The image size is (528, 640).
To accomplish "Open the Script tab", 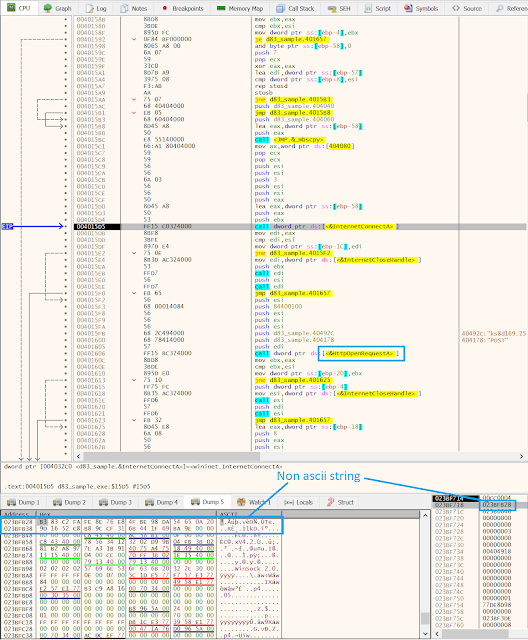I will tap(377, 8).
